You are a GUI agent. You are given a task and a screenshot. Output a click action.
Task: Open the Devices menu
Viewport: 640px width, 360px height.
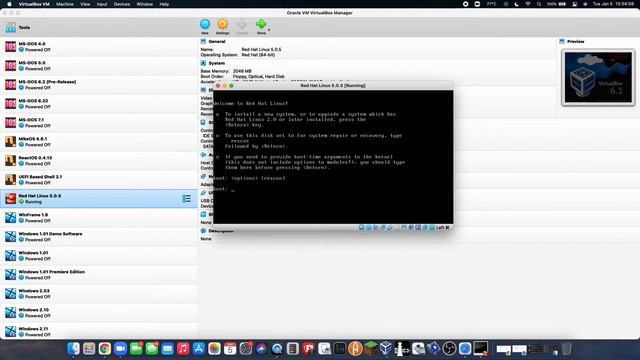click(x=122, y=4)
